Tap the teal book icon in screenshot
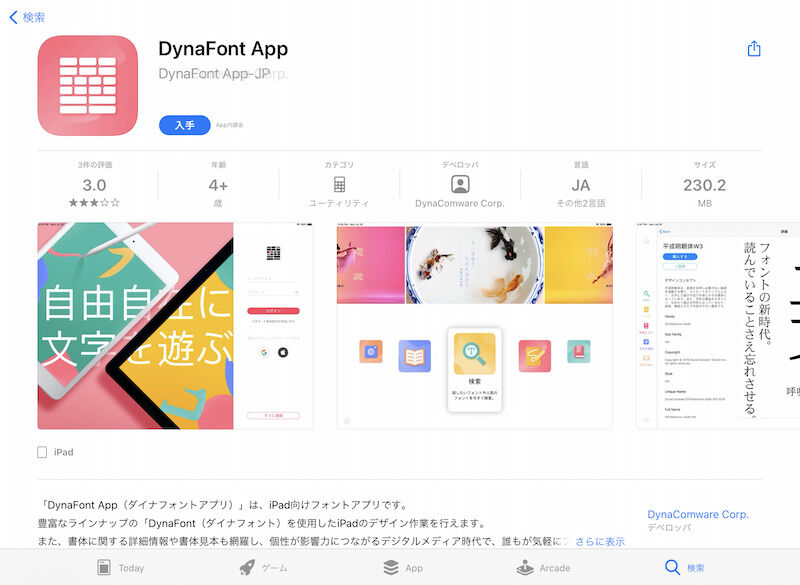Image resolution: width=800 pixels, height=585 pixels. (x=579, y=351)
